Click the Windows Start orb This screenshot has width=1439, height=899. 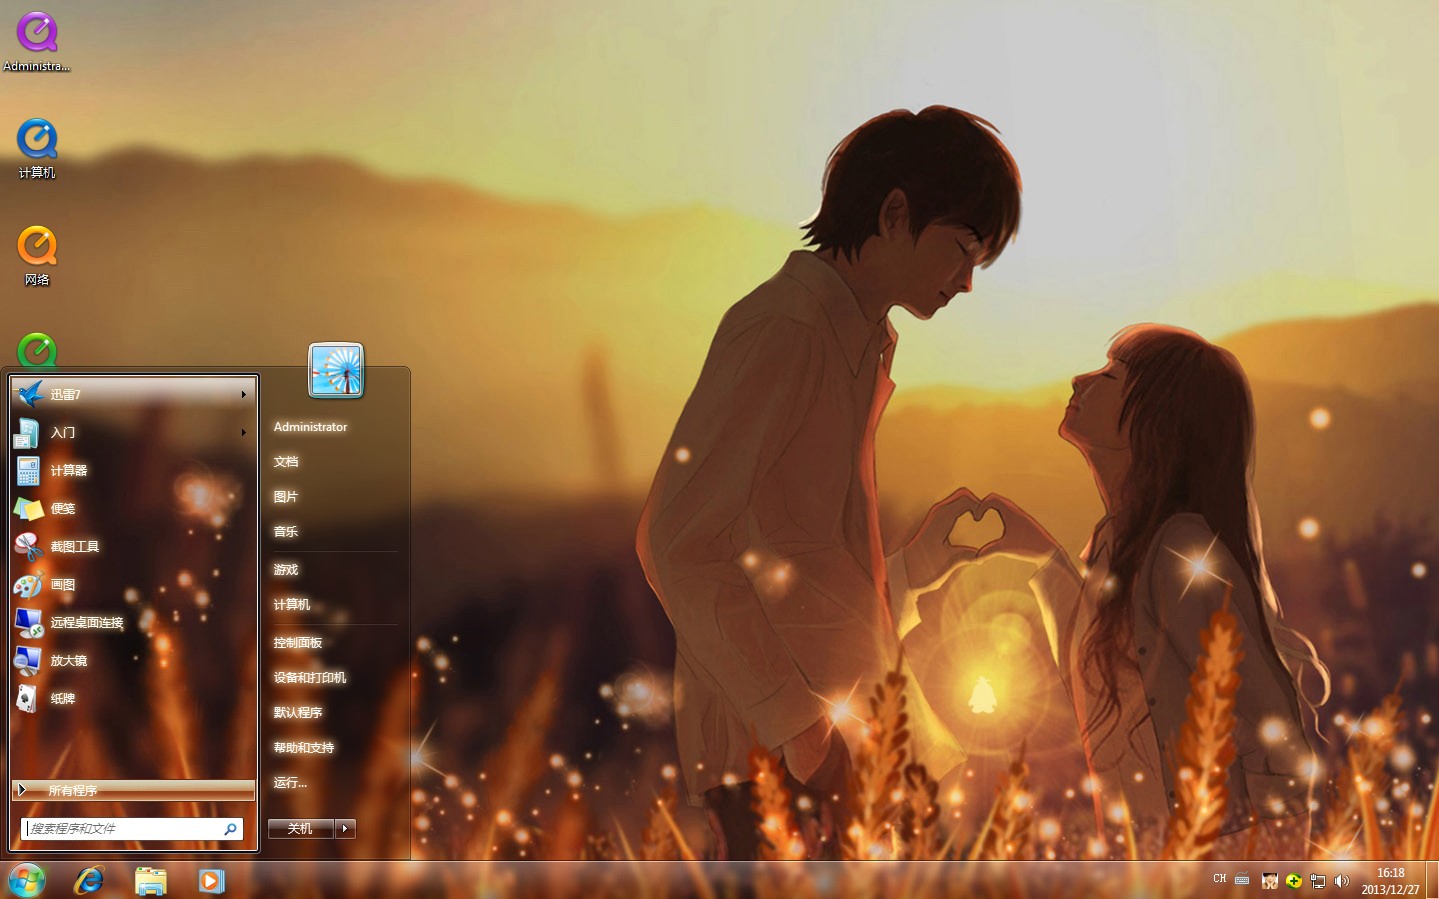[26, 880]
